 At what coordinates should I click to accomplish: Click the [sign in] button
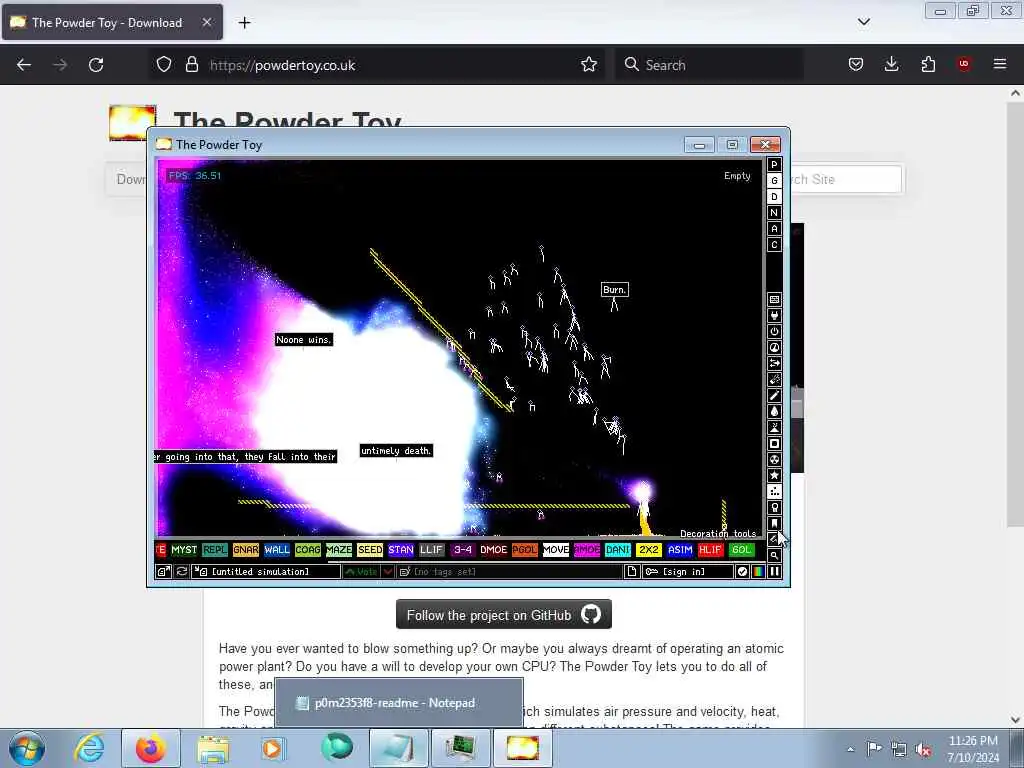(x=688, y=571)
